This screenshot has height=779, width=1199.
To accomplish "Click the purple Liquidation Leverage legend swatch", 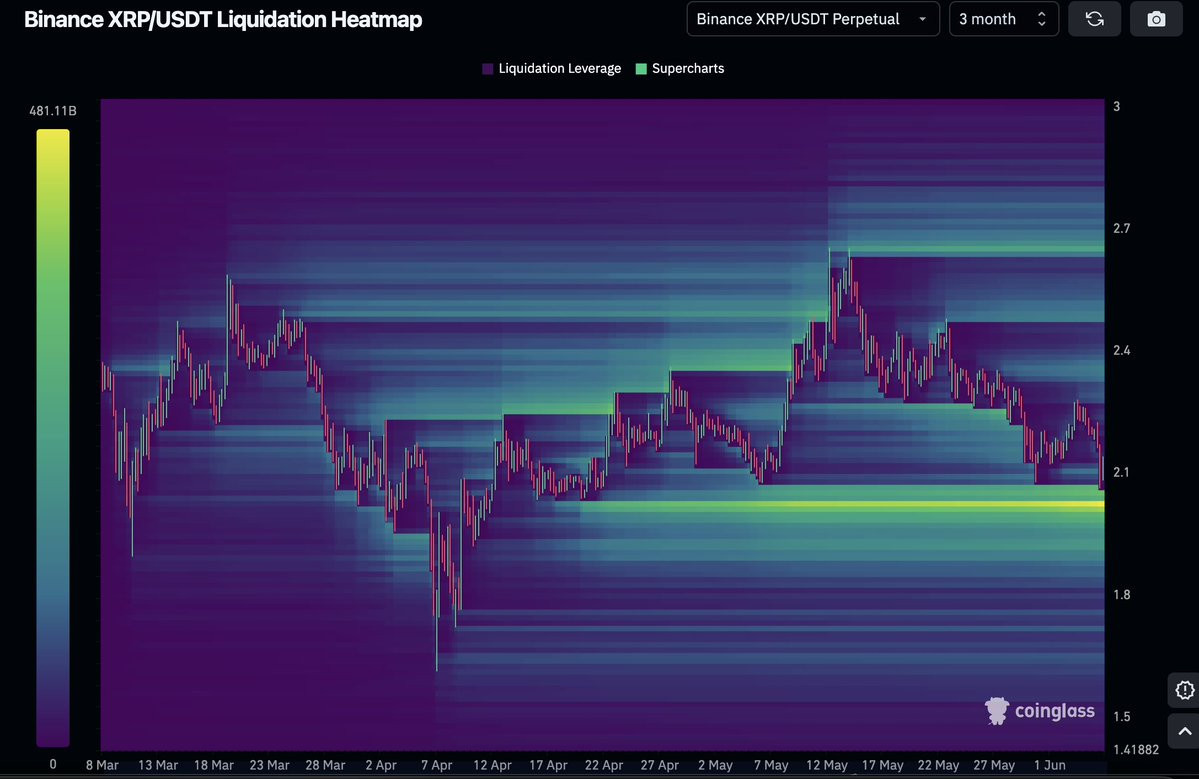I will point(488,69).
